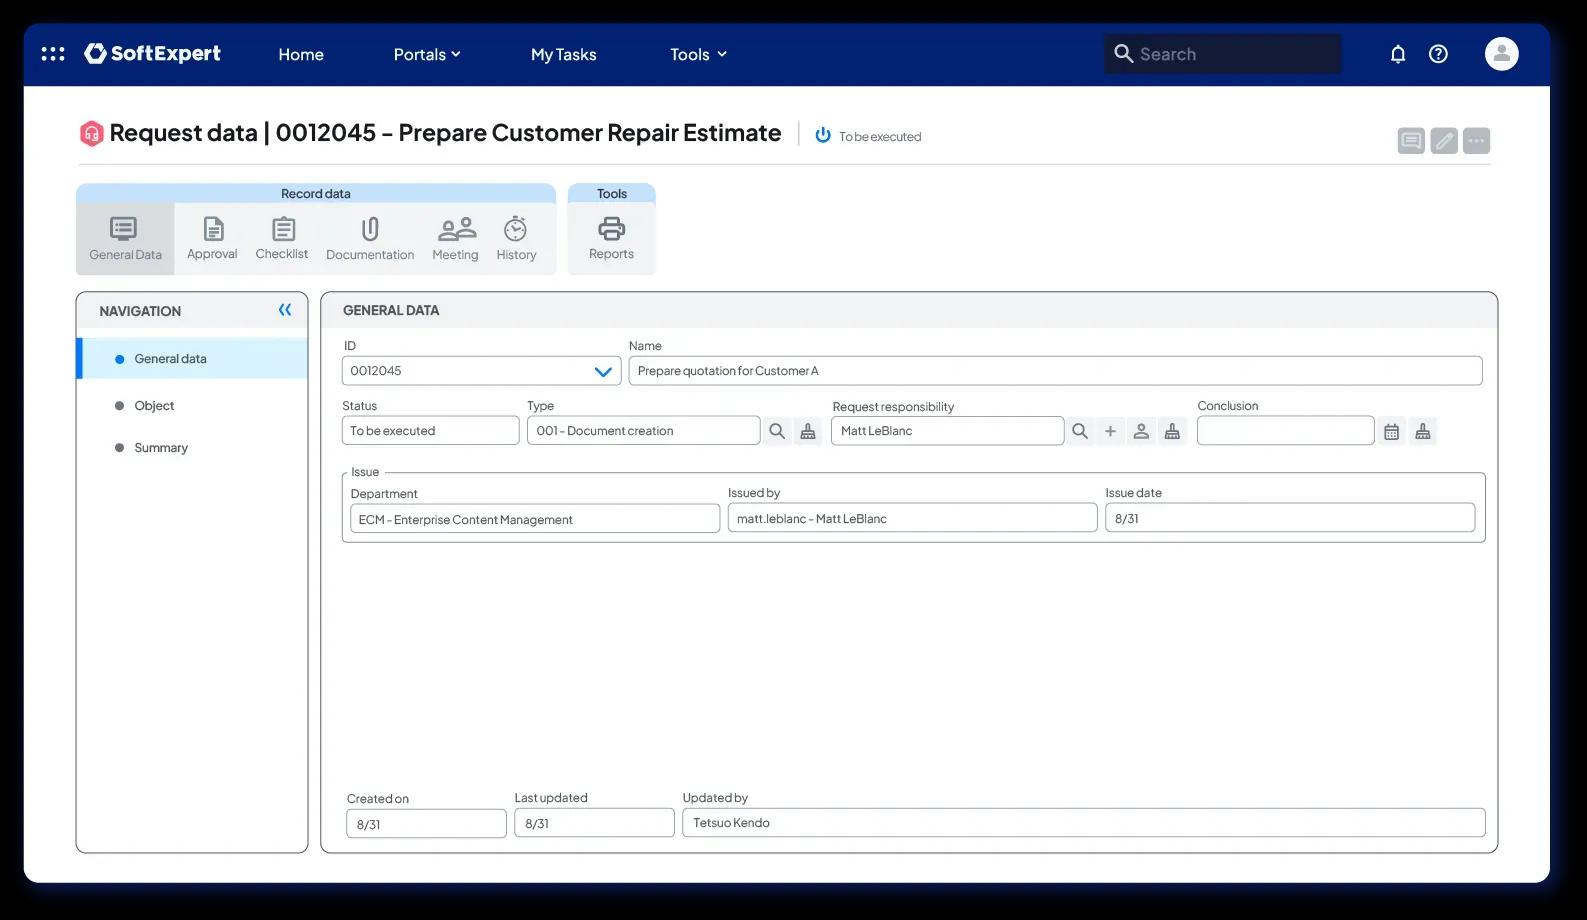
Task: Open the Portals dropdown menu
Action: click(x=427, y=54)
